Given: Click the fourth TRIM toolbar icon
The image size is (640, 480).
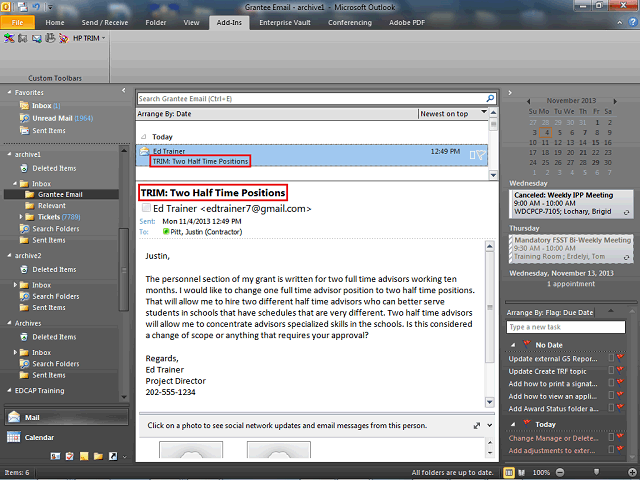Looking at the screenshot, I should click(x=50, y=38).
